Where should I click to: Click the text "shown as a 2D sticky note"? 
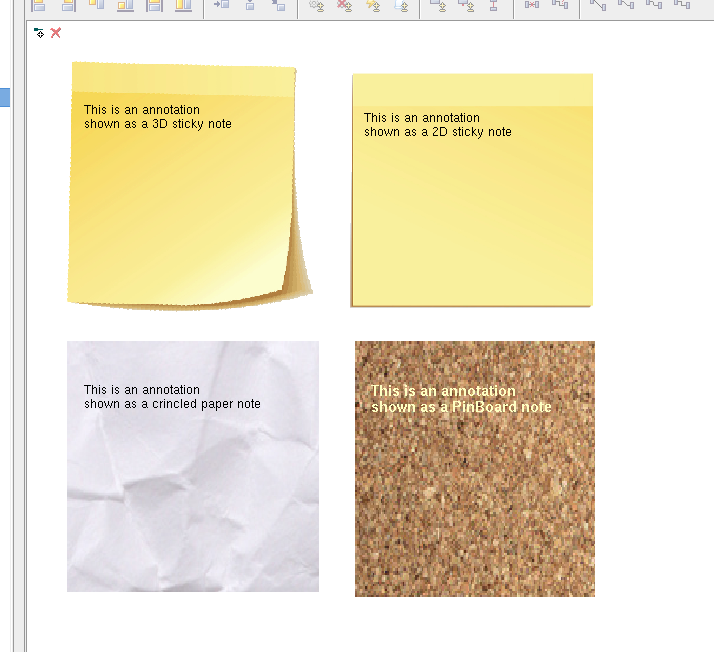tap(437, 132)
